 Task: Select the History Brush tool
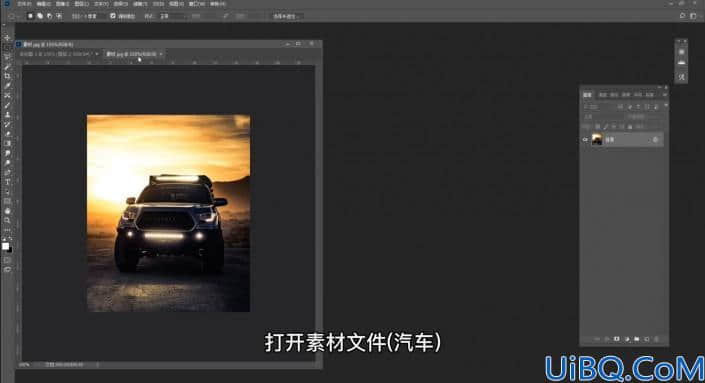(x=7, y=124)
